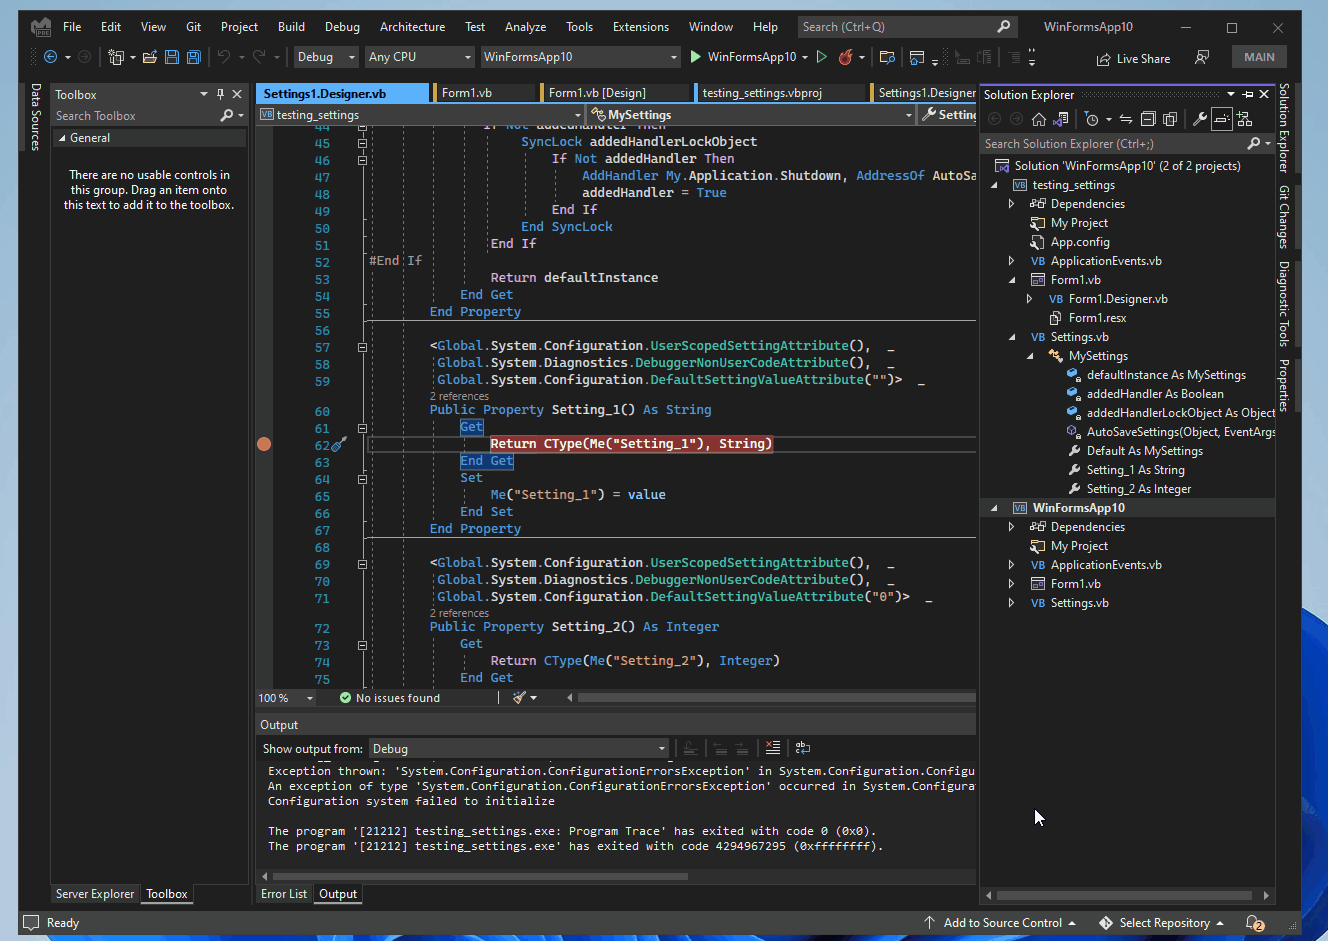Open Properties via the wrench icon
1328x941 pixels.
point(1198,120)
